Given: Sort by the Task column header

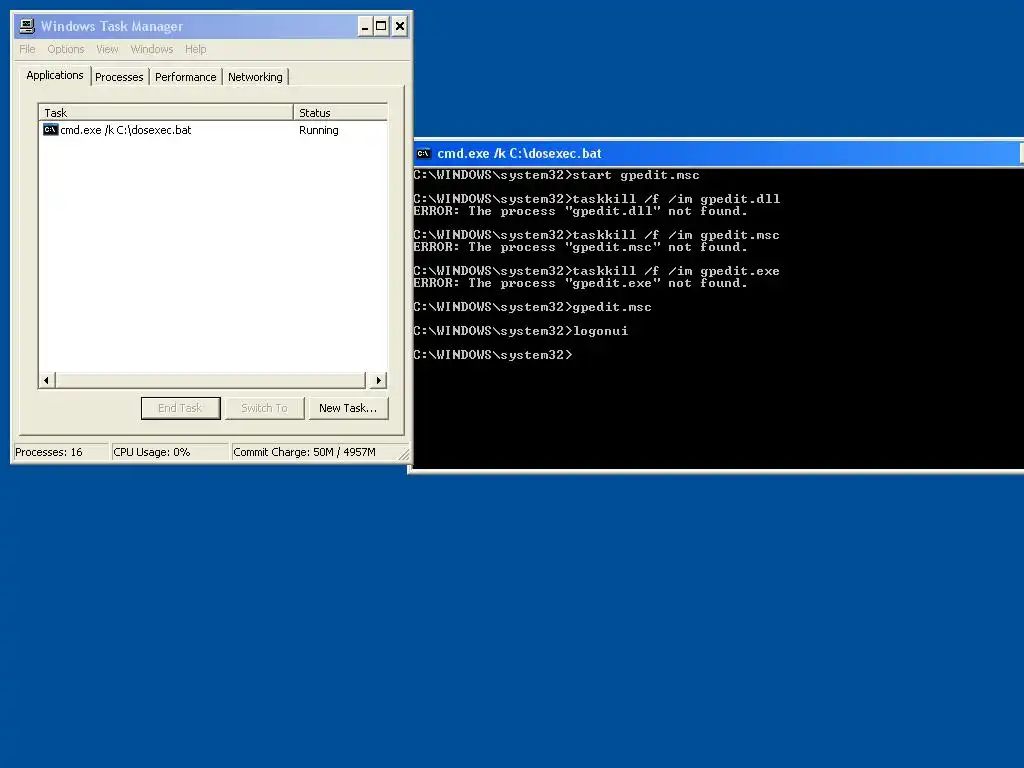Looking at the screenshot, I should pos(166,112).
